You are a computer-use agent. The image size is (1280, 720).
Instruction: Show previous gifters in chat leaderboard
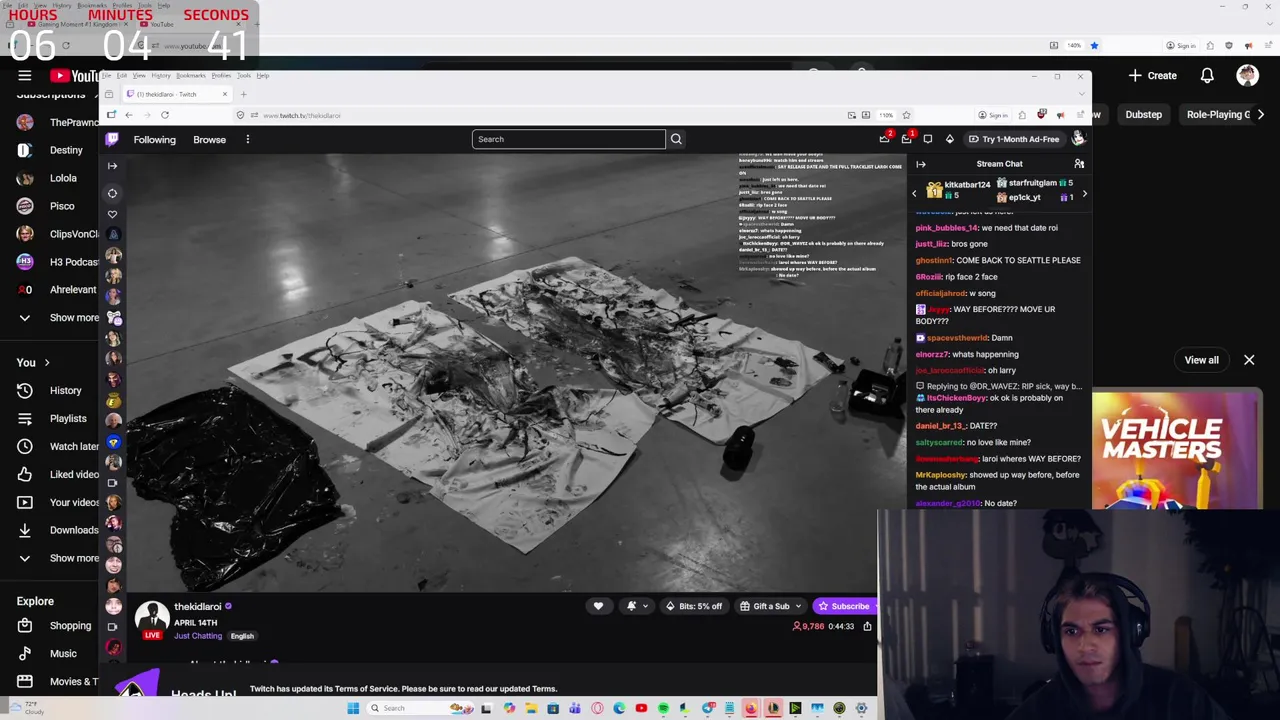[914, 194]
